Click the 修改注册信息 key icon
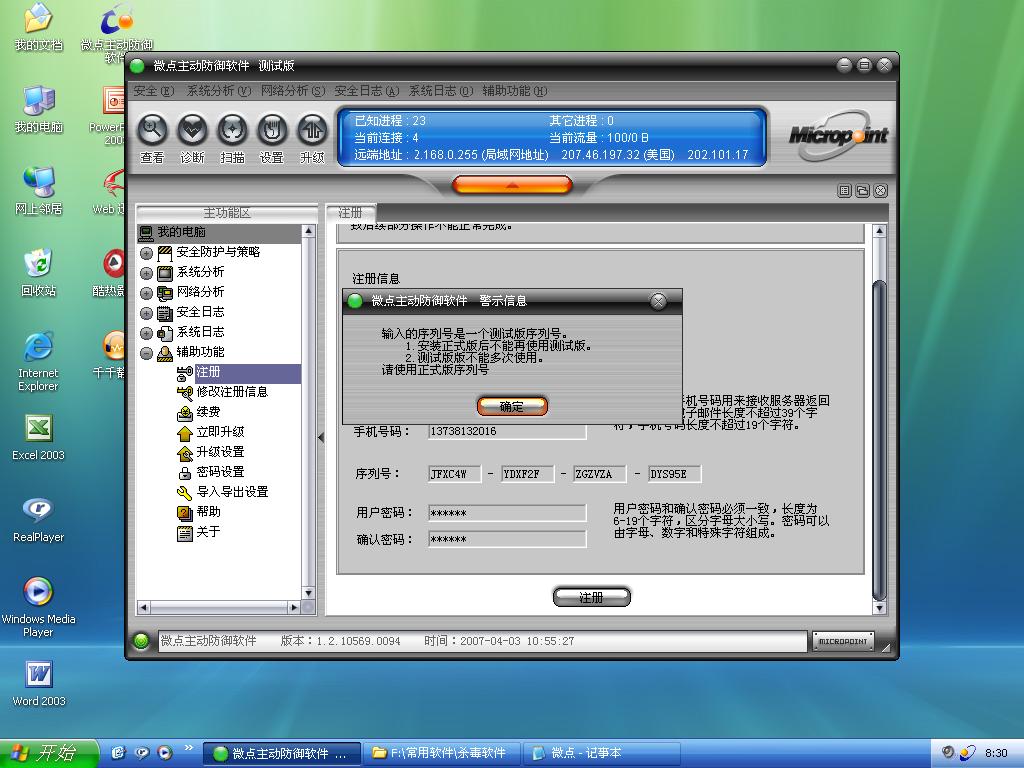This screenshot has width=1024, height=768. pos(185,392)
